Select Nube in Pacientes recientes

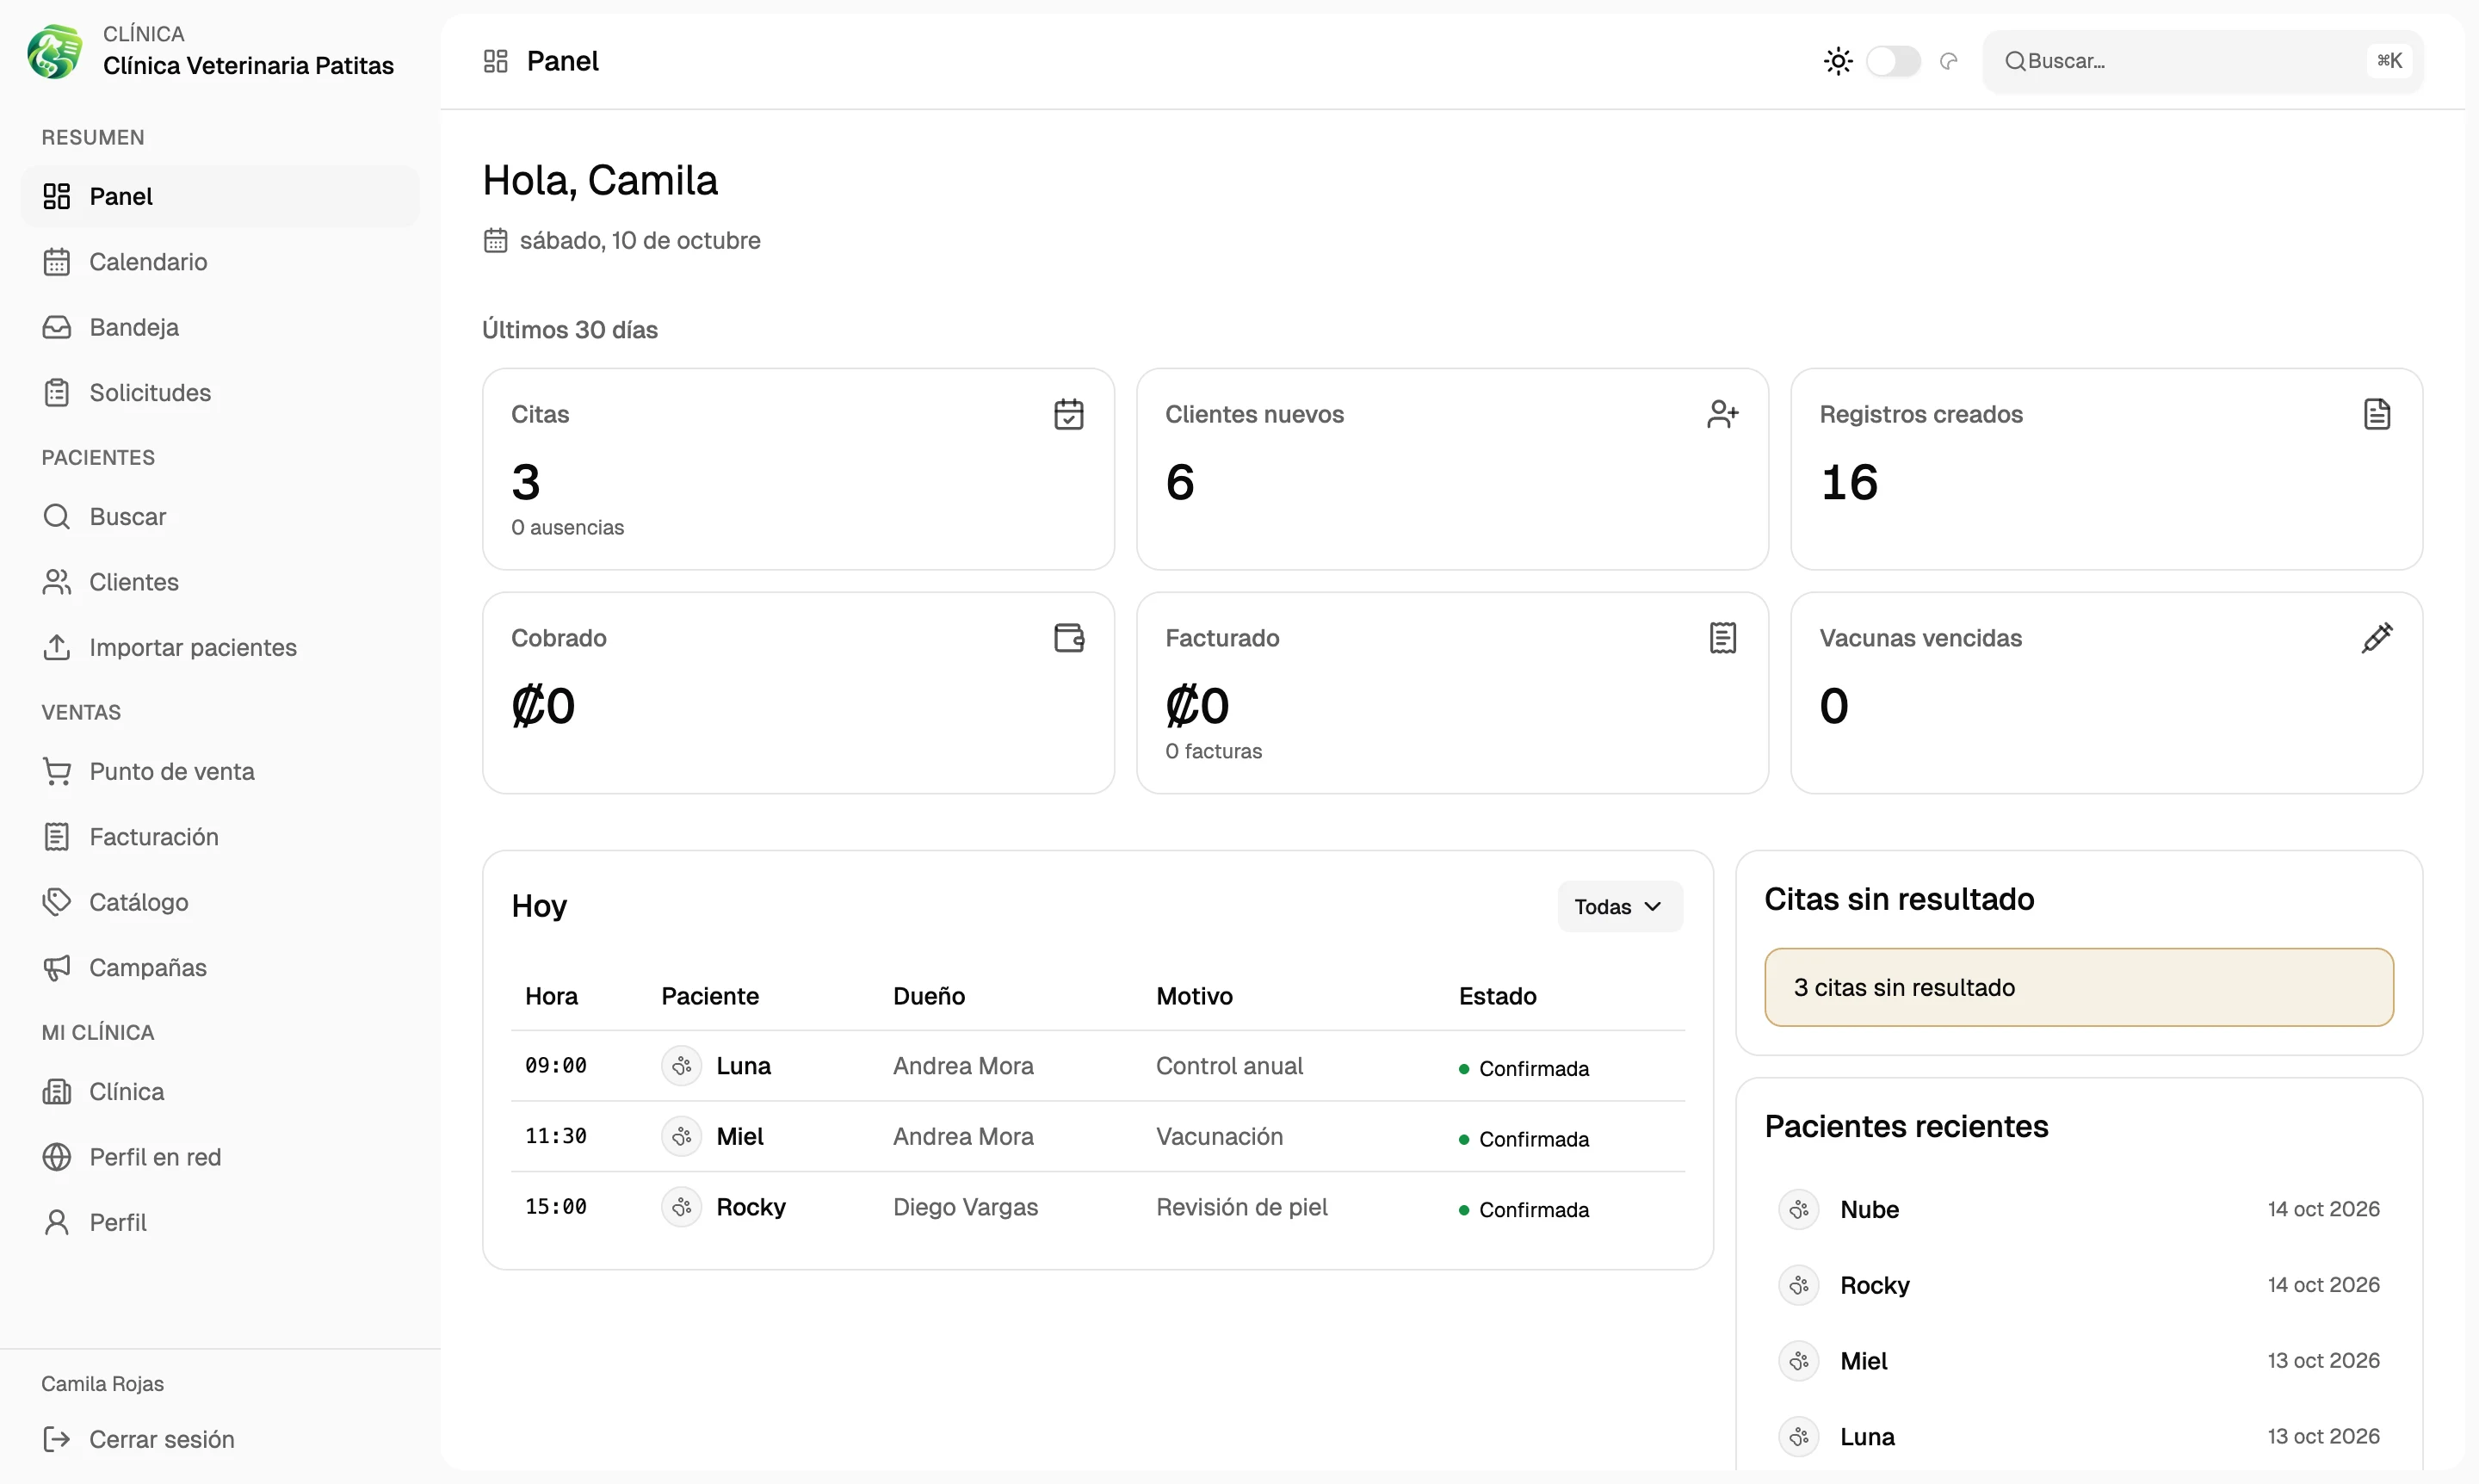click(2079, 1210)
